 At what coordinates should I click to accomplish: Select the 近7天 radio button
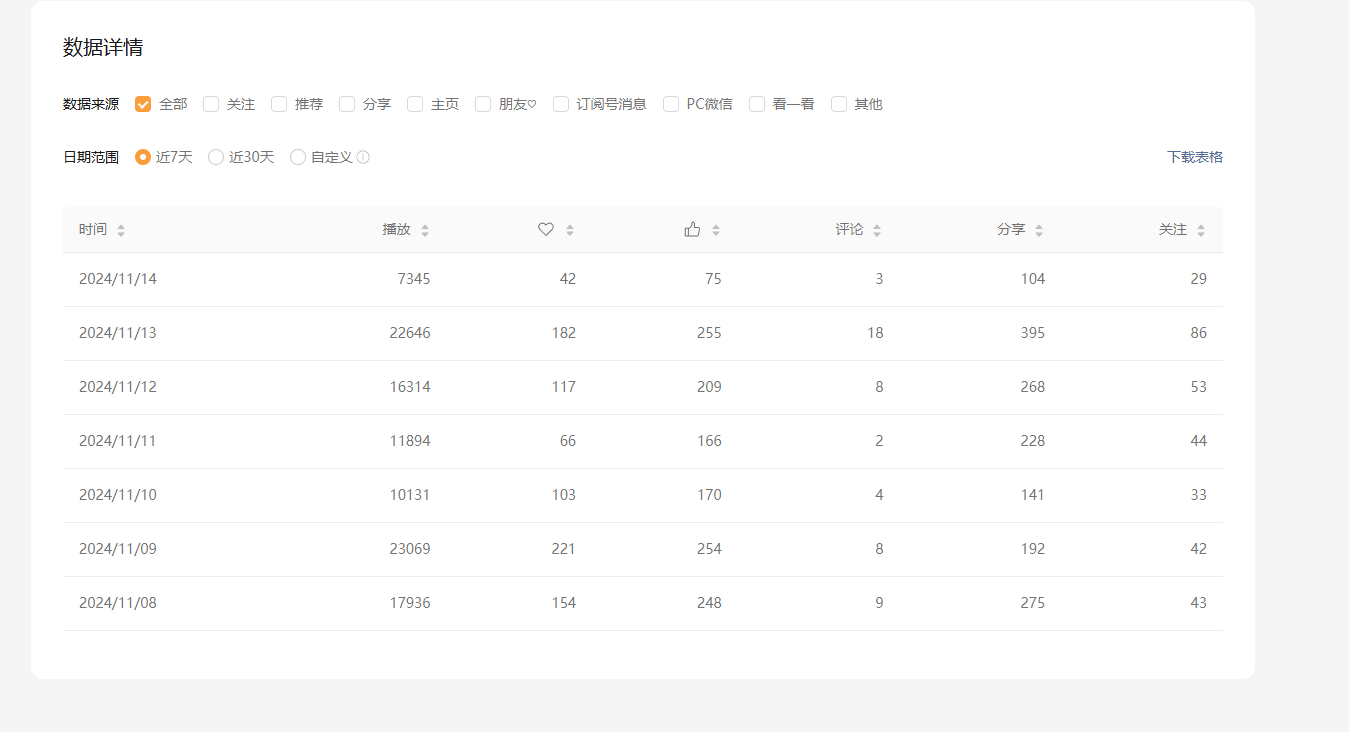143,157
